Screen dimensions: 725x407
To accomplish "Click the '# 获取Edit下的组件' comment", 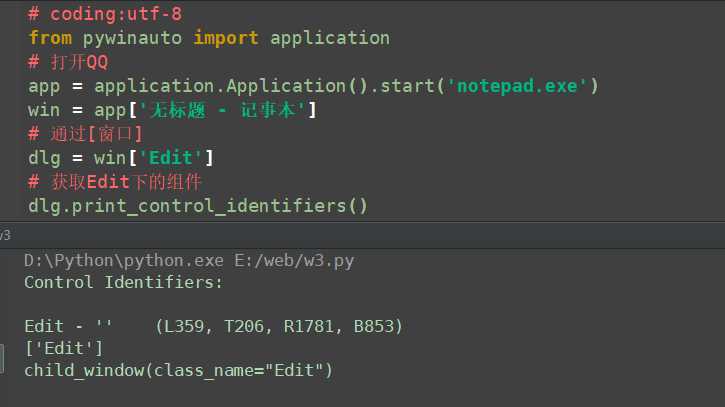I will (115, 182).
